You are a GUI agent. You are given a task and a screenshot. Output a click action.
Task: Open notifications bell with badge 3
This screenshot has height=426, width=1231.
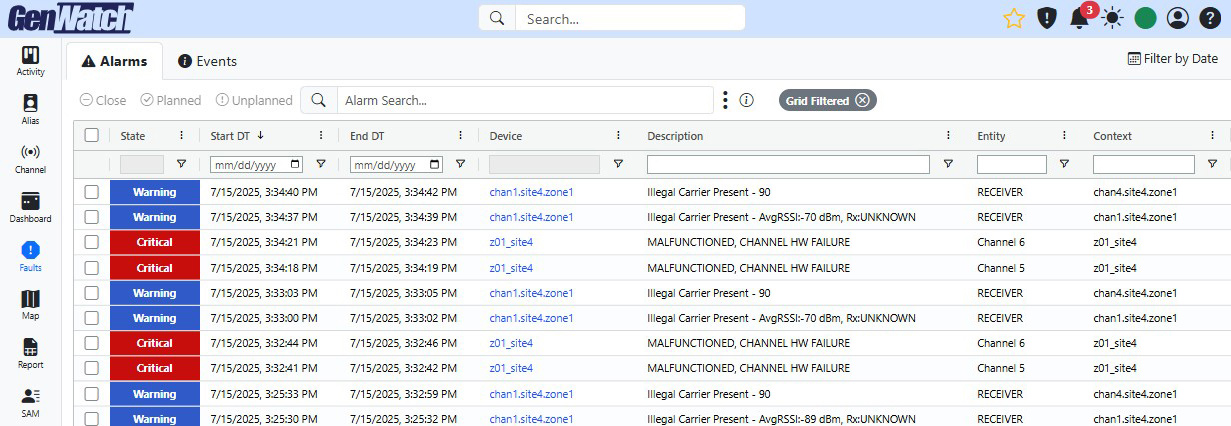point(1080,18)
